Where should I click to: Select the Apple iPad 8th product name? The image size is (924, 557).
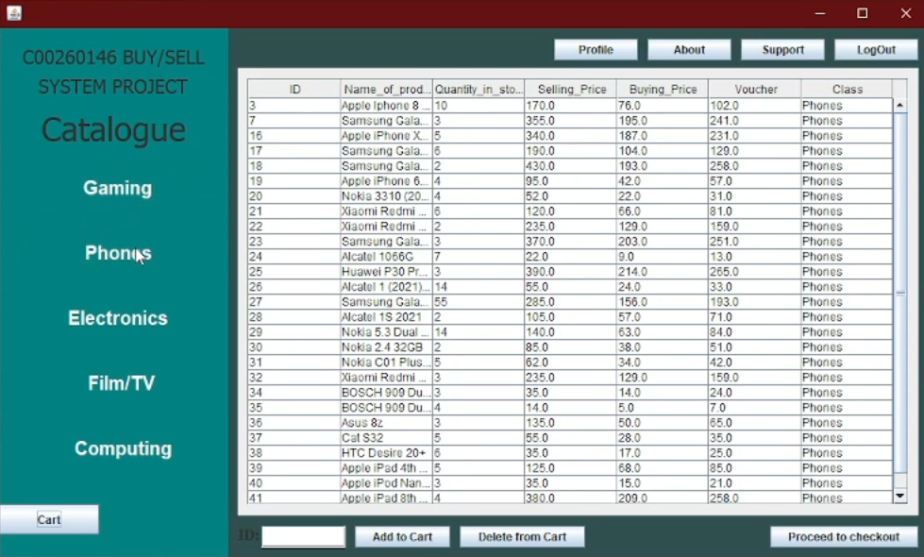386,498
